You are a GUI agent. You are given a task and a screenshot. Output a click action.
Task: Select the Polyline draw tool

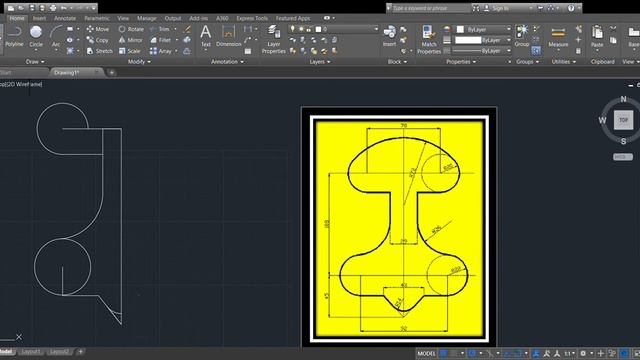tap(14, 36)
